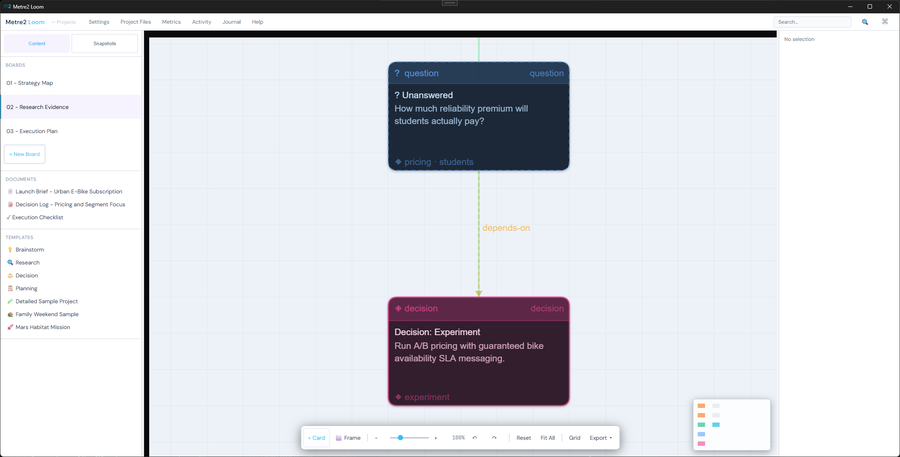Open the Journal menu
This screenshot has height=457, width=900.
tap(231, 22)
